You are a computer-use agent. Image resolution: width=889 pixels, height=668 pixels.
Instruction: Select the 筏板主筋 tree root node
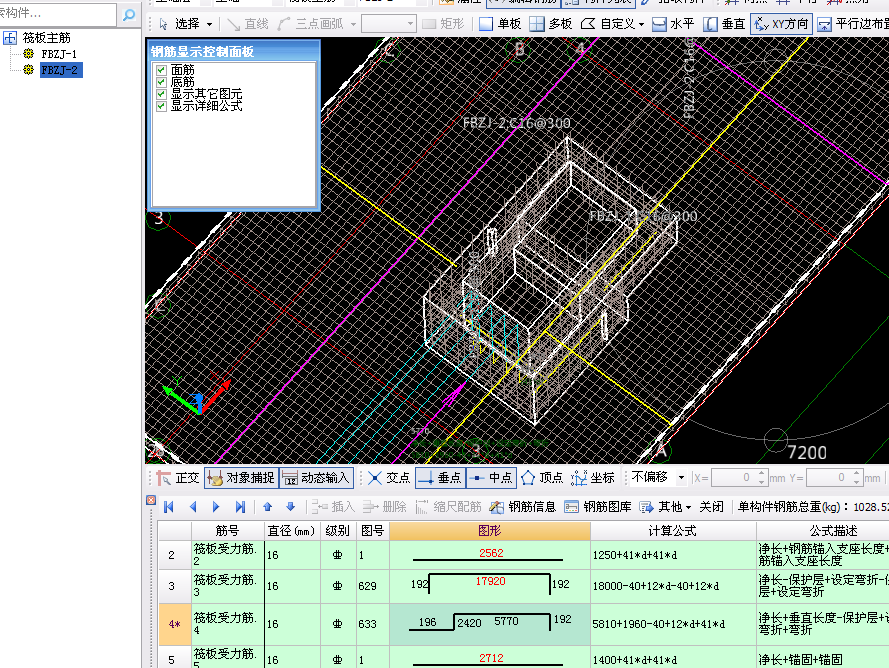point(46,38)
